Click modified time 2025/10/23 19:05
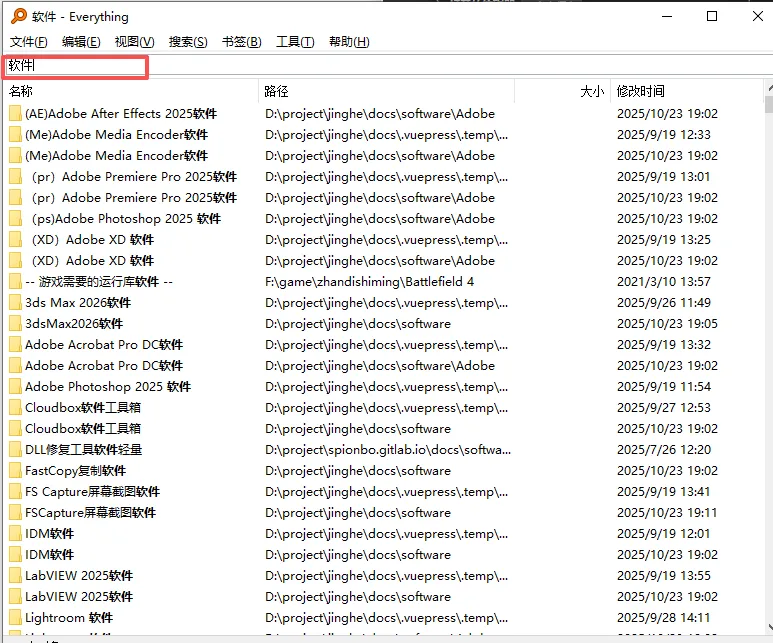 [667, 323]
